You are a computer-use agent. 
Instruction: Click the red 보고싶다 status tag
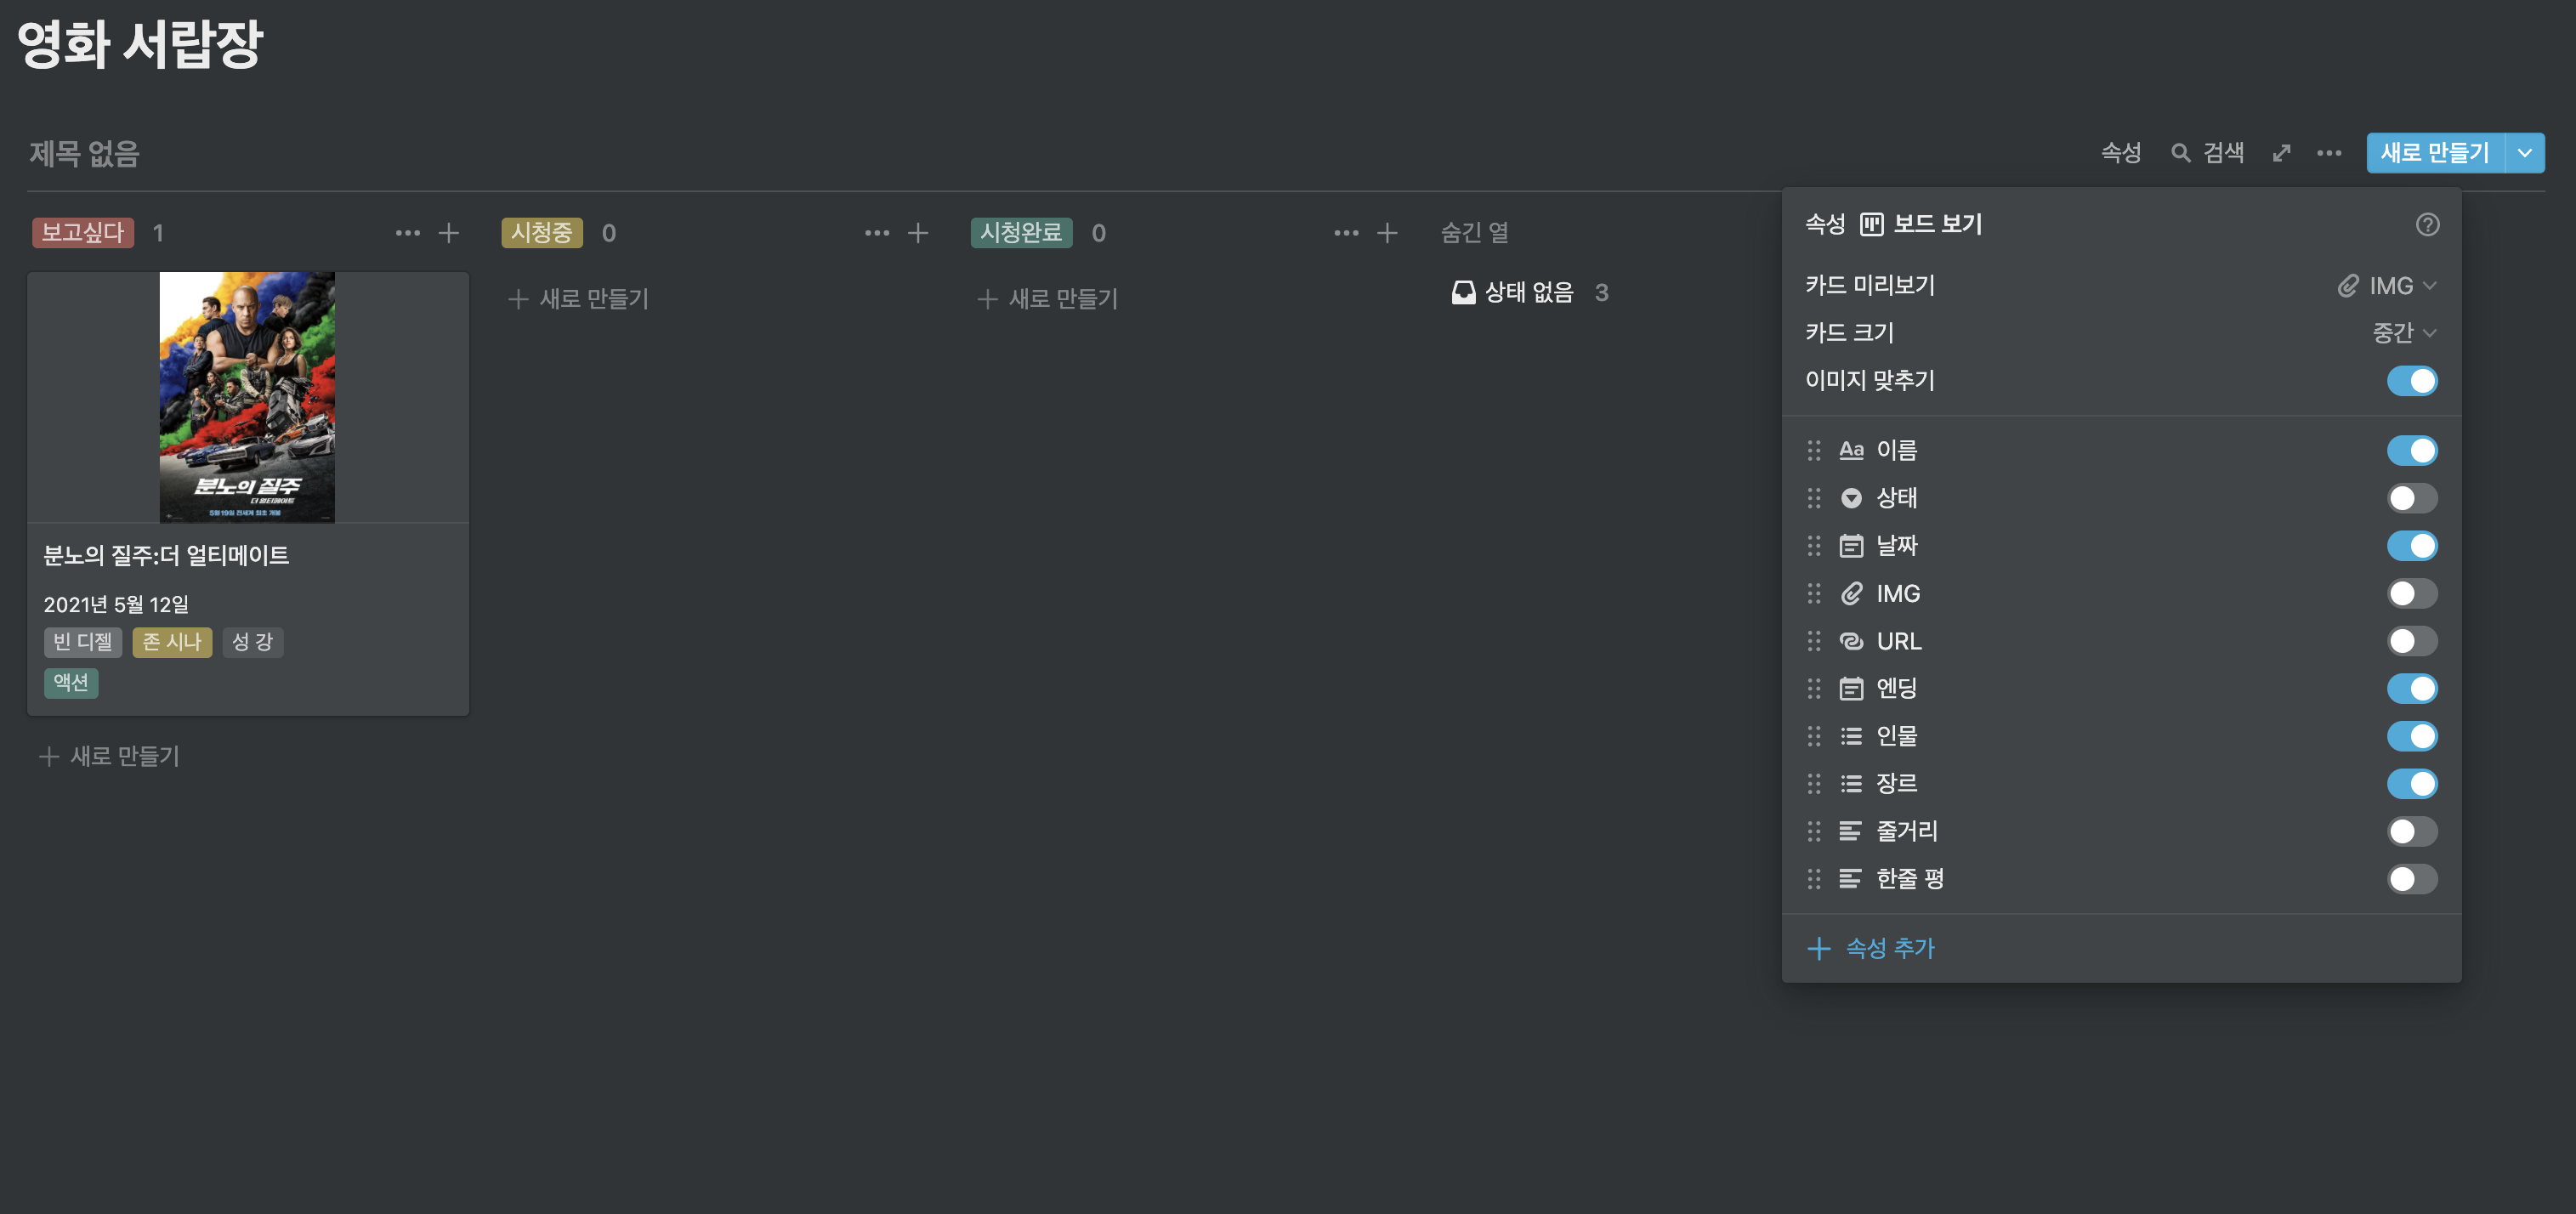pyautogui.click(x=82, y=233)
